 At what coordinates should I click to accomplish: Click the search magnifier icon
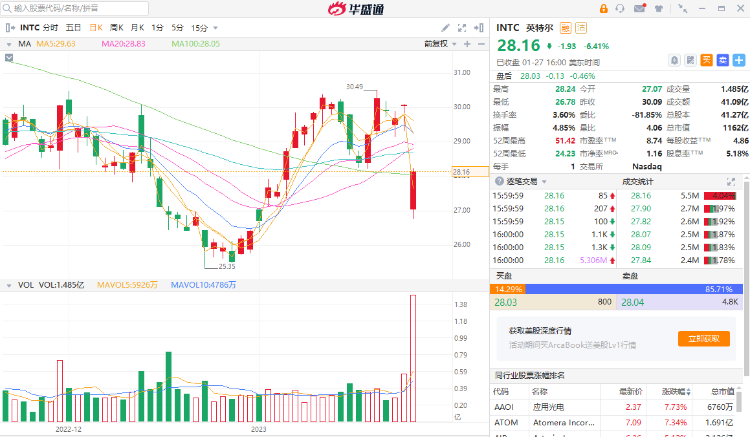7,8
